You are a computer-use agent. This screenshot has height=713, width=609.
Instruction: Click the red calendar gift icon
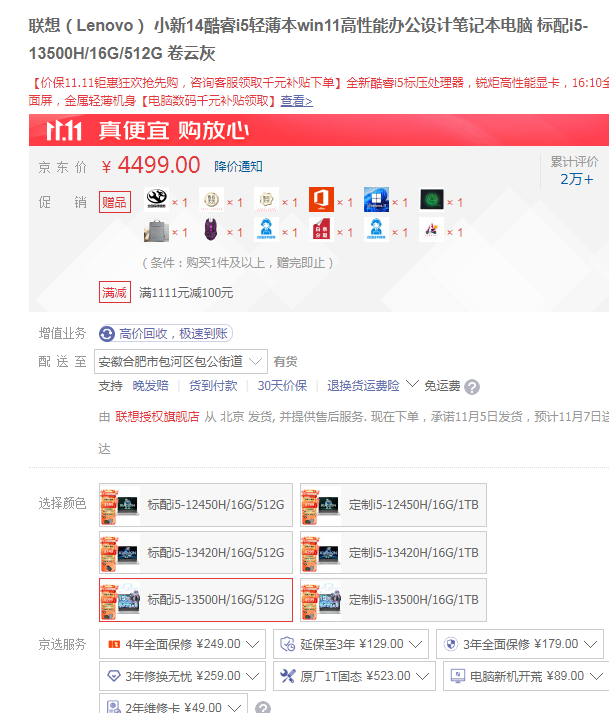(321, 232)
